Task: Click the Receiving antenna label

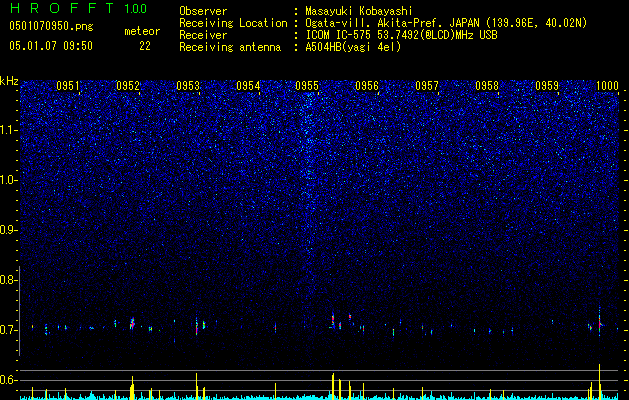Action: pyautogui.click(x=230, y=47)
